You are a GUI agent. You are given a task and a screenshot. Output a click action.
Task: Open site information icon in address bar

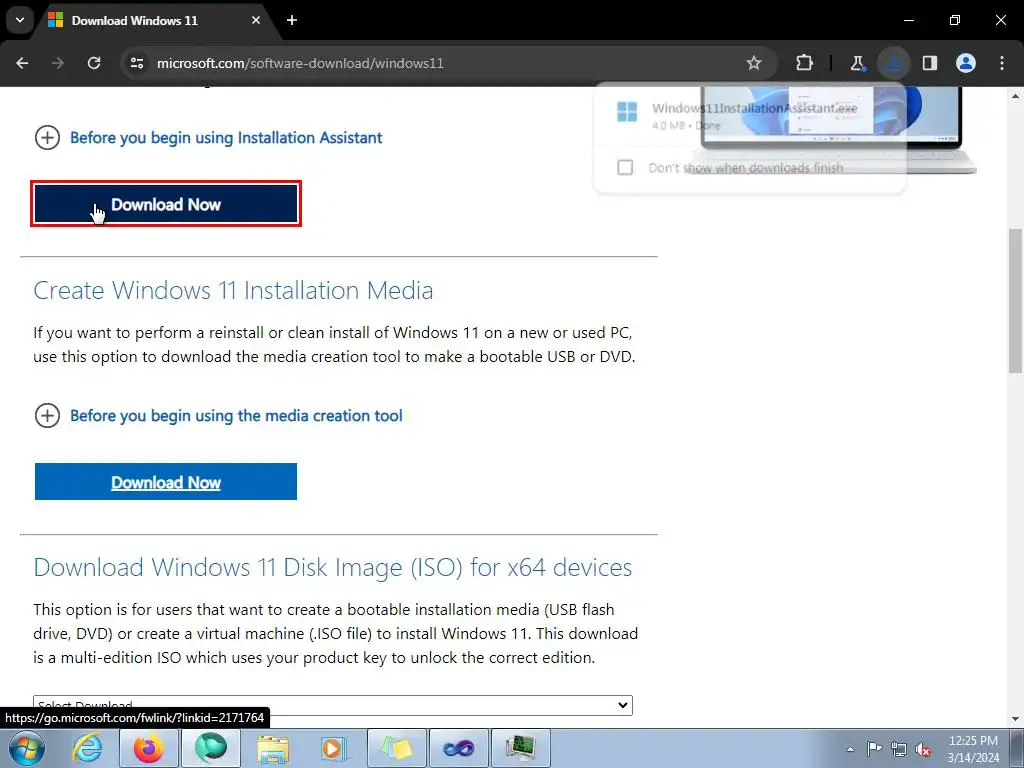(x=137, y=63)
